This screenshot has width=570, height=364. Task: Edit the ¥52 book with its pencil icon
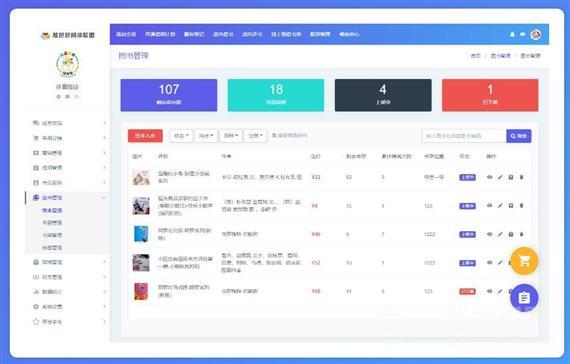point(500,263)
